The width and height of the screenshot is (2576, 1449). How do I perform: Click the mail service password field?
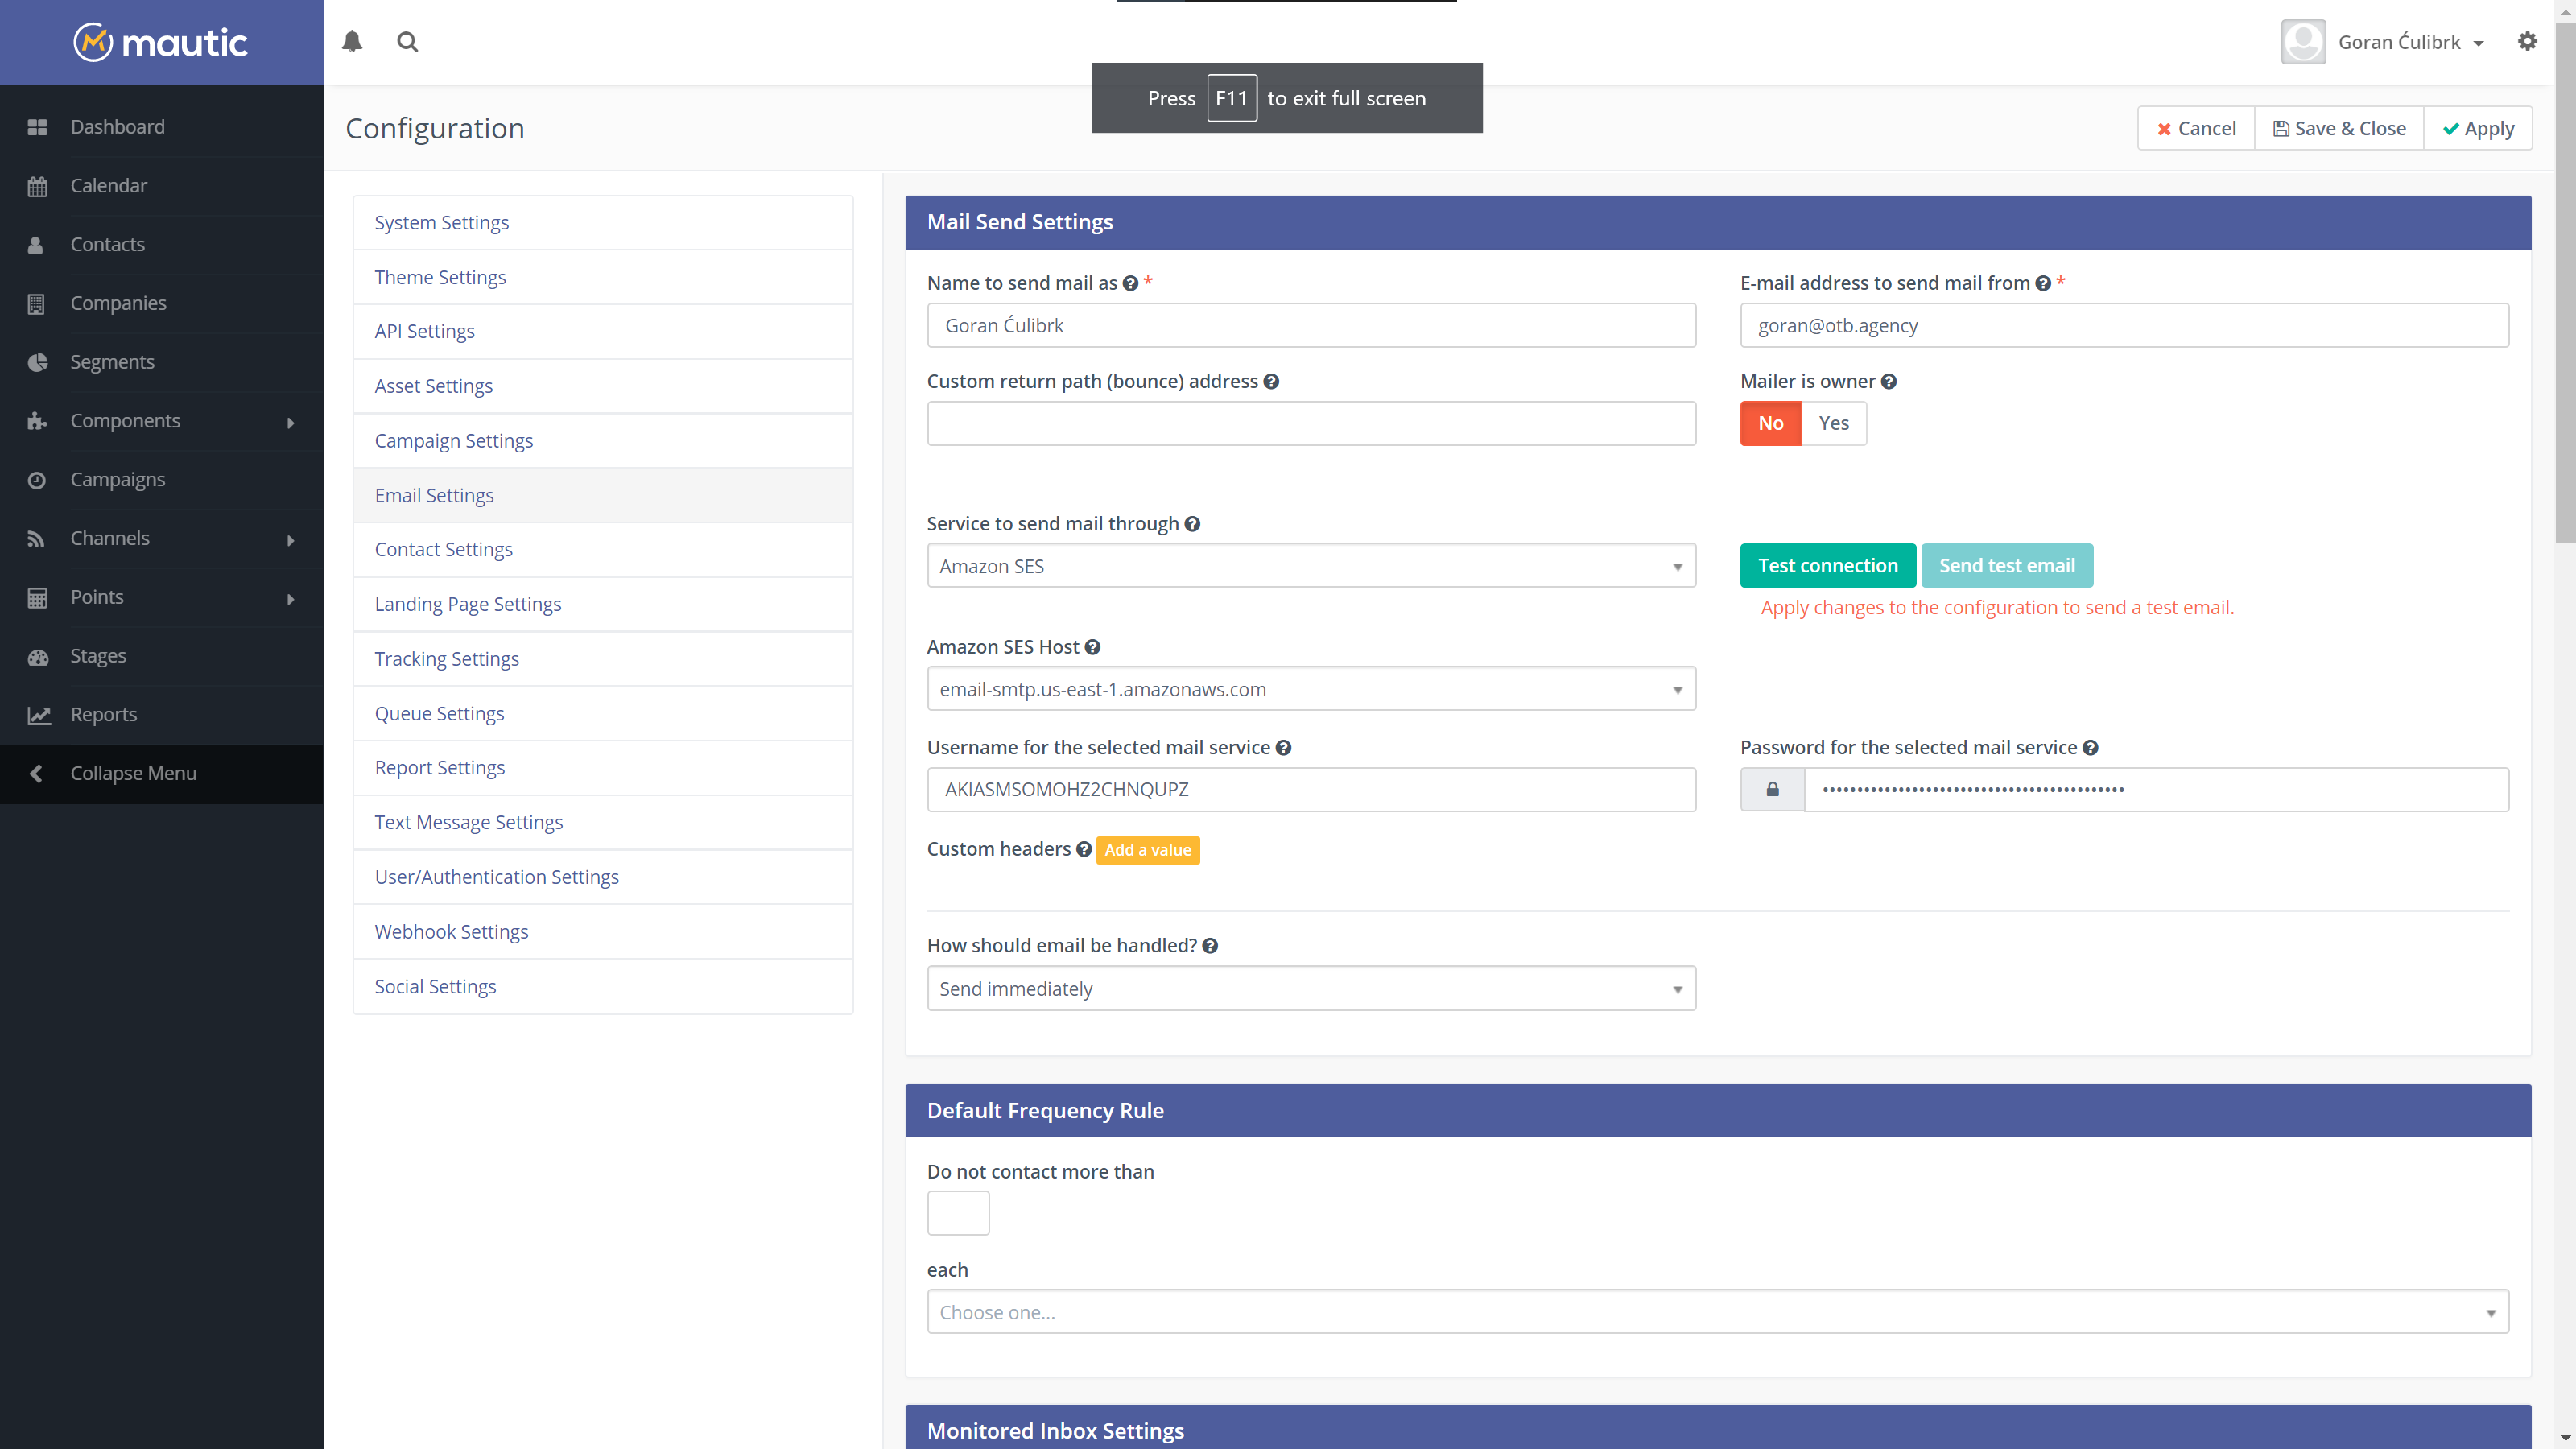2156,789
